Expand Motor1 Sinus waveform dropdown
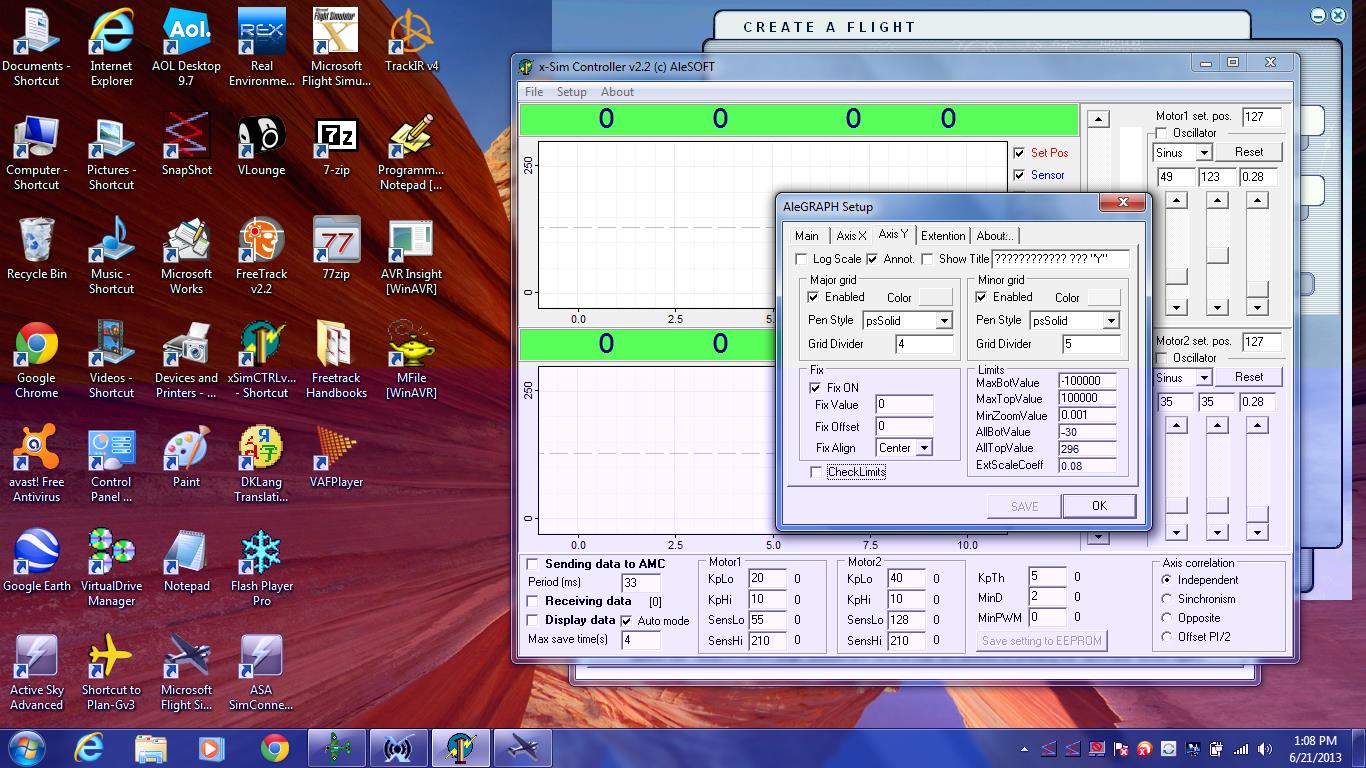Image resolution: width=1366 pixels, height=768 pixels. 1203,153
